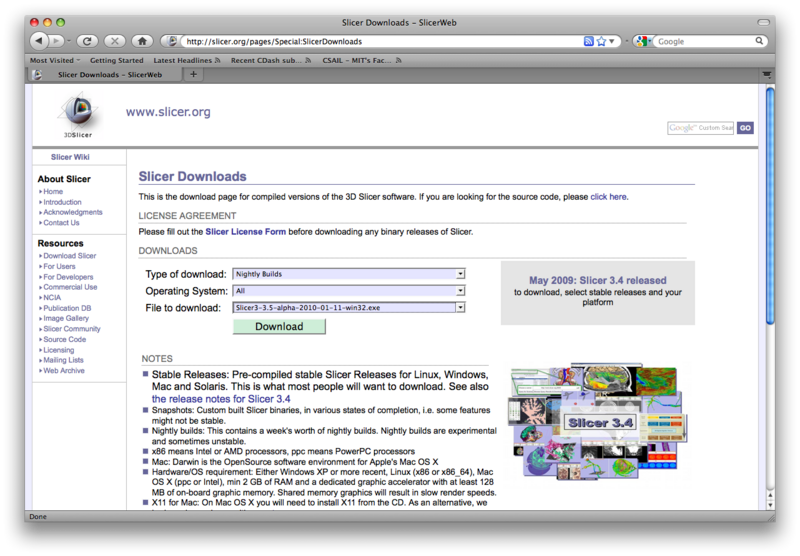Click the URL address field
This screenshot has width=800, height=556.
pos(383,41)
